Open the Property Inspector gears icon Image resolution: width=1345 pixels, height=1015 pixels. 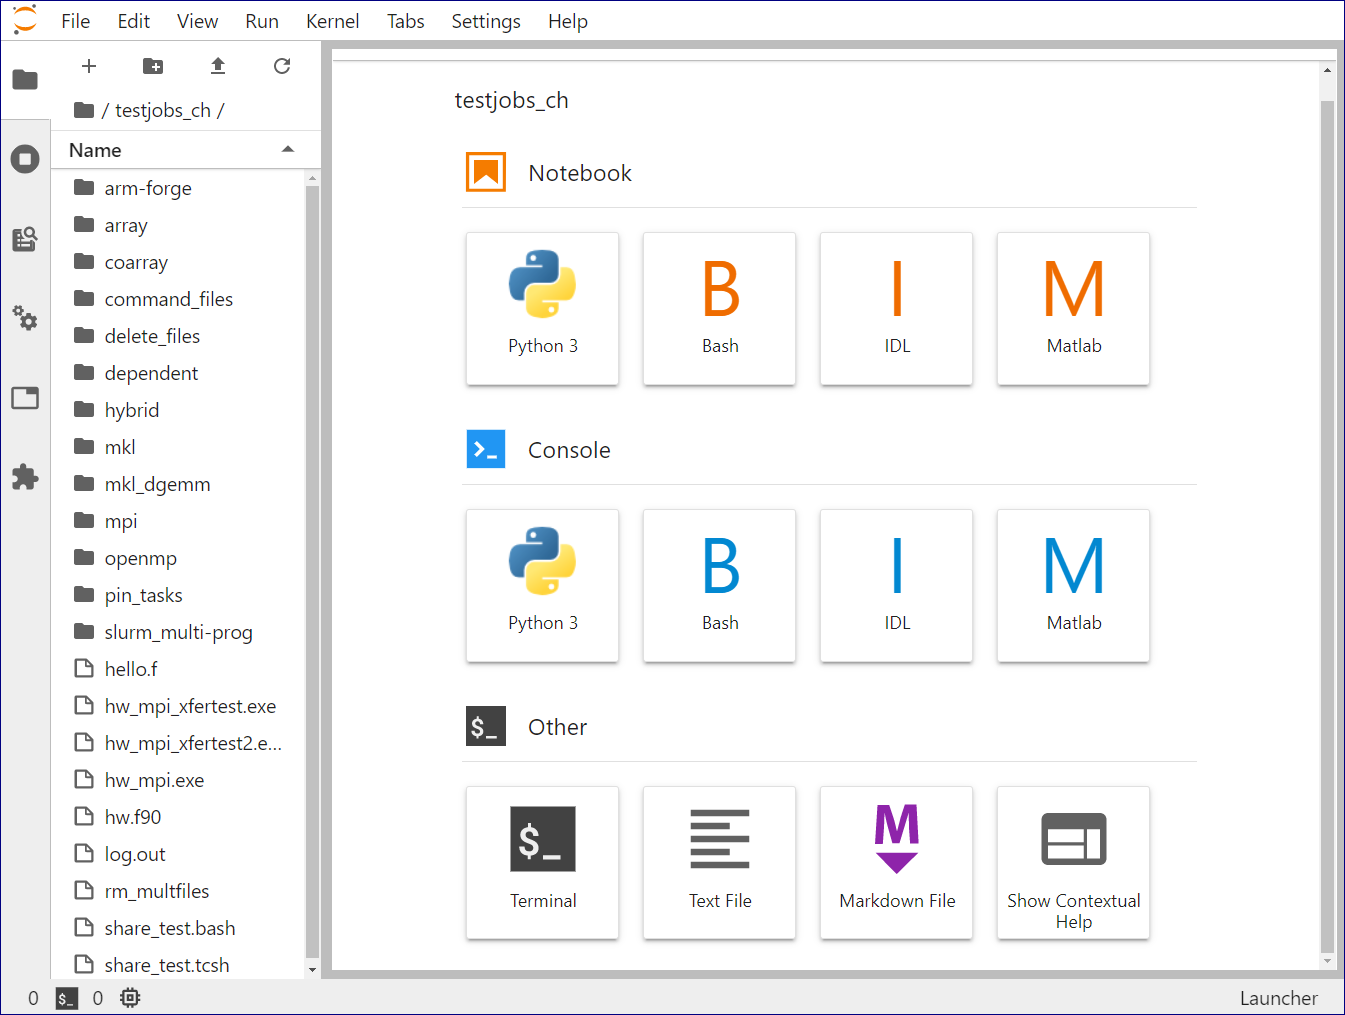click(25, 319)
